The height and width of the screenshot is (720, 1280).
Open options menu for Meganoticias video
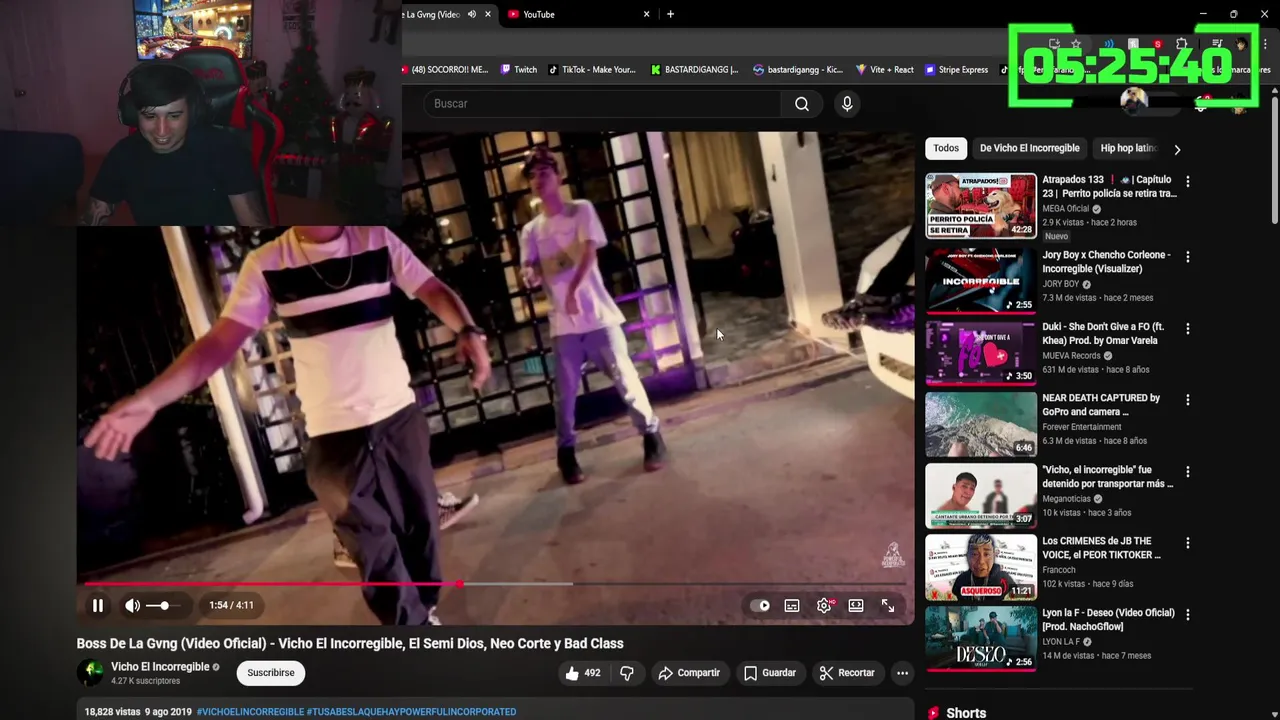(1187, 472)
